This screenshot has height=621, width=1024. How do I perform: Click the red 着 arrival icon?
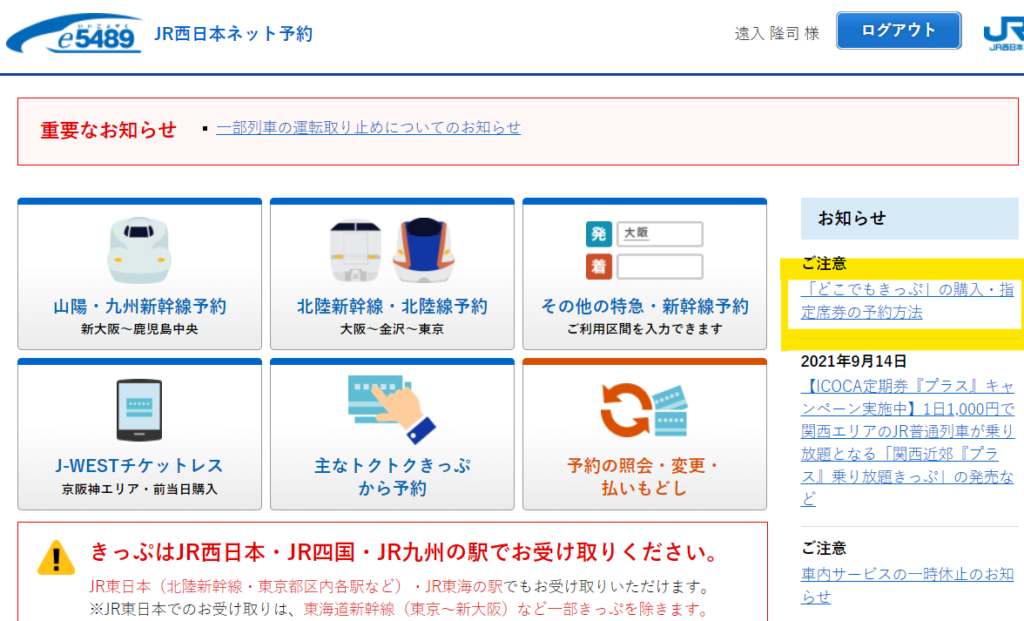pyautogui.click(x=598, y=266)
